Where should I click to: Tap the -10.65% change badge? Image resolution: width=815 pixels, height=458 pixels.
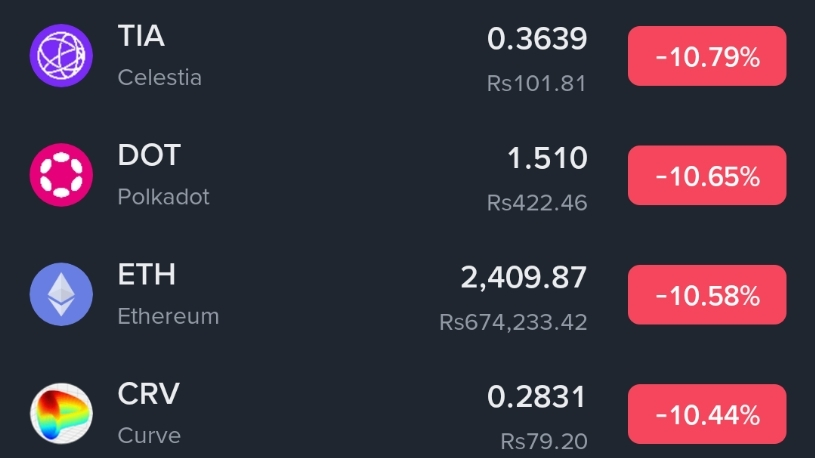(x=707, y=177)
